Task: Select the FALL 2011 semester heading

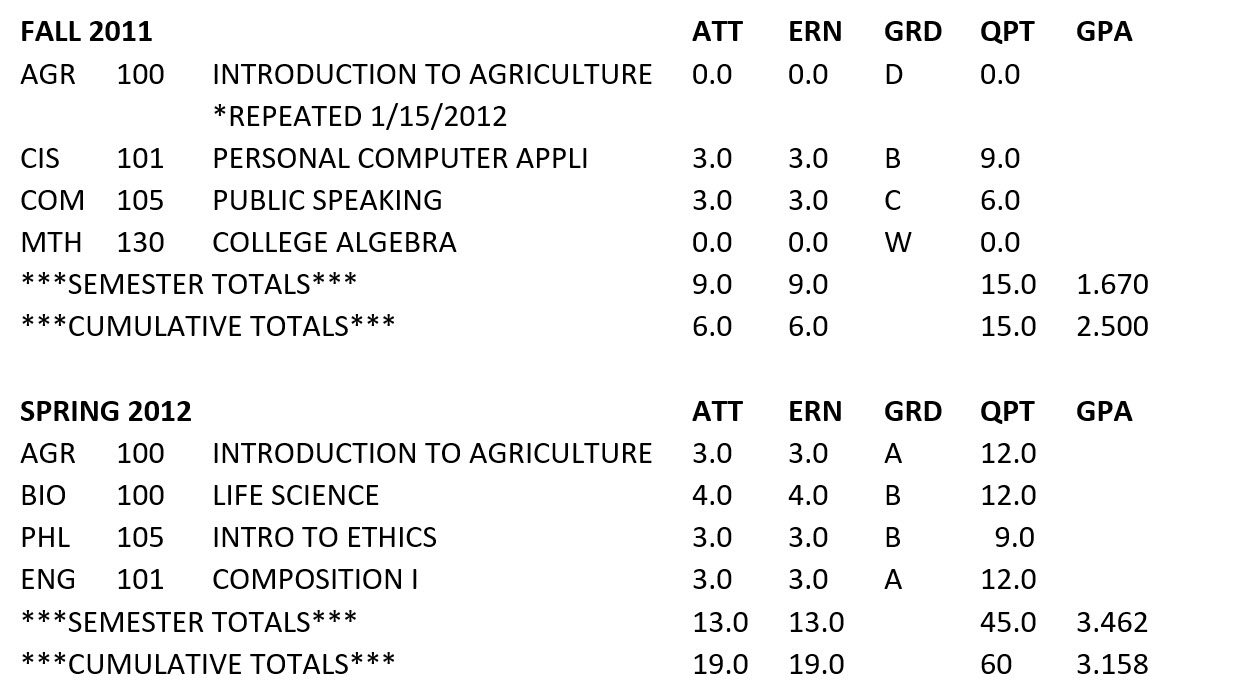Action: click(x=86, y=32)
